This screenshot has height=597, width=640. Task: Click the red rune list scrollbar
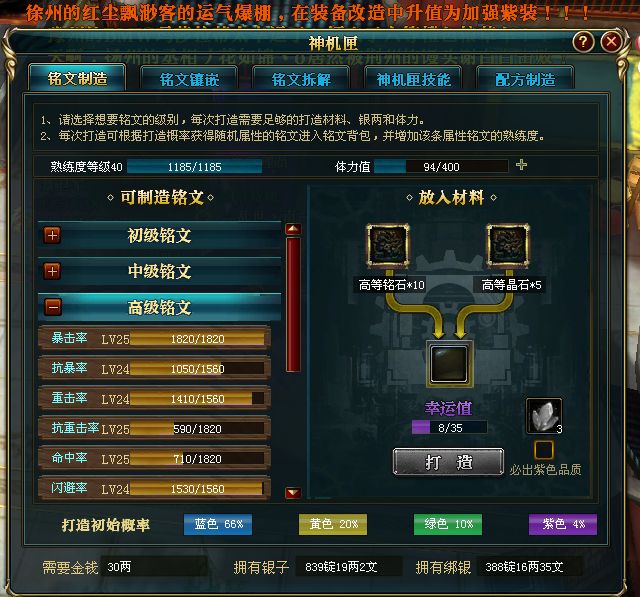(293, 304)
